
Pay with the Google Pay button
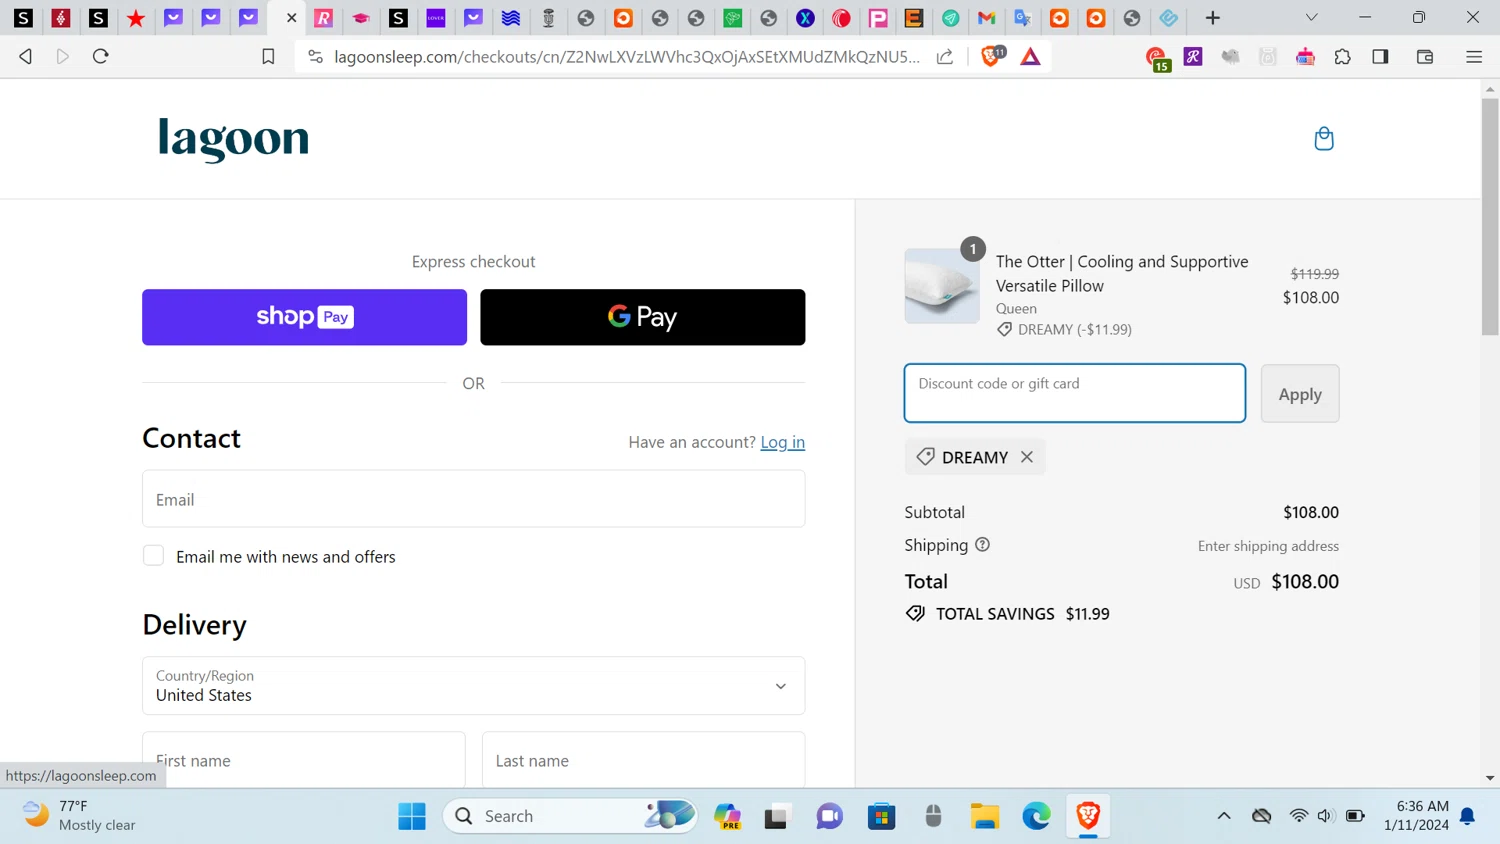(642, 317)
